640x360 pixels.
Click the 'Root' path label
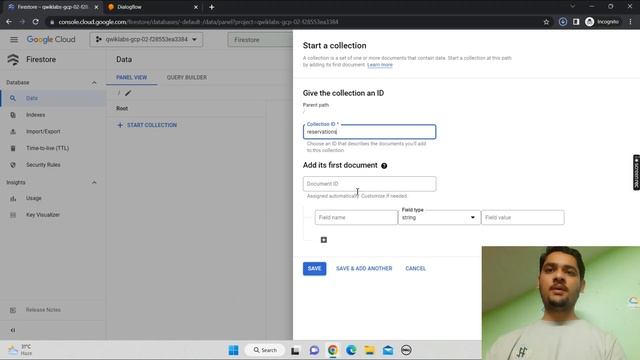click(122, 109)
